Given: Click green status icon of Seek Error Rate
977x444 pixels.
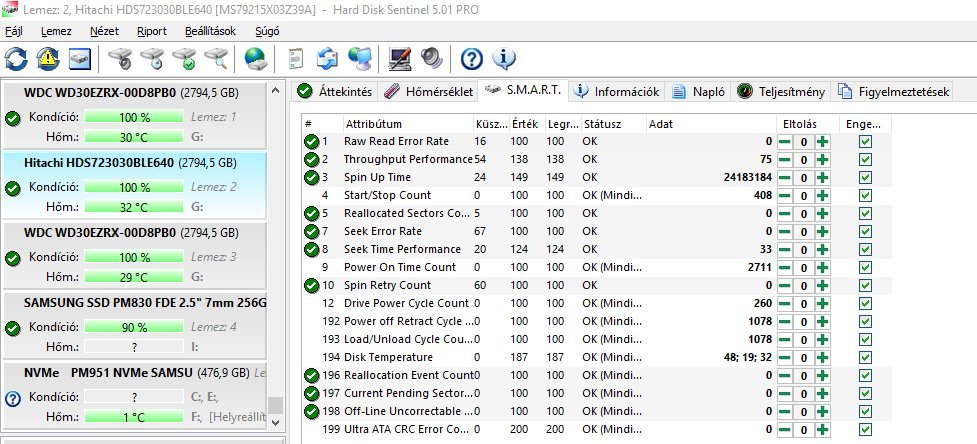Looking at the screenshot, I should point(312,232).
